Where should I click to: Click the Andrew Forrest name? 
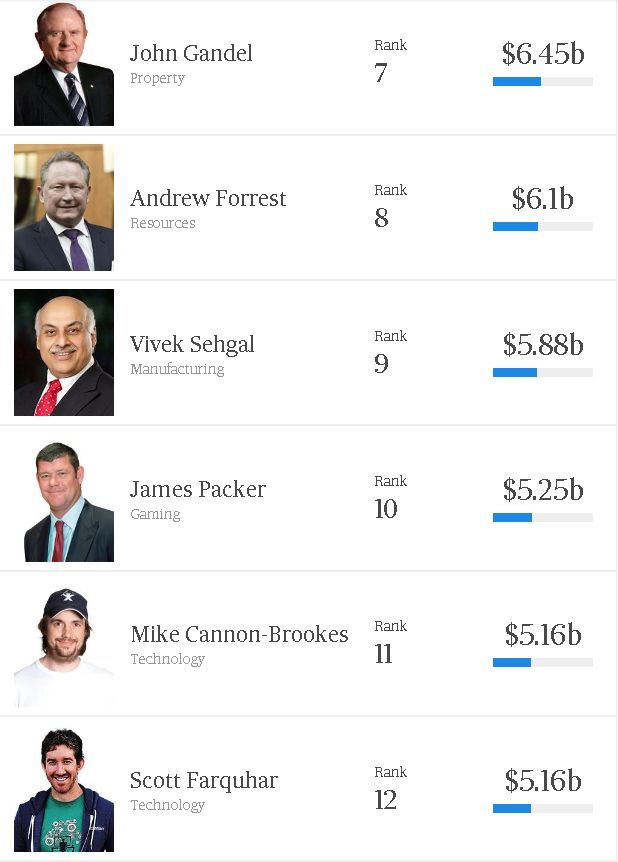pos(208,198)
